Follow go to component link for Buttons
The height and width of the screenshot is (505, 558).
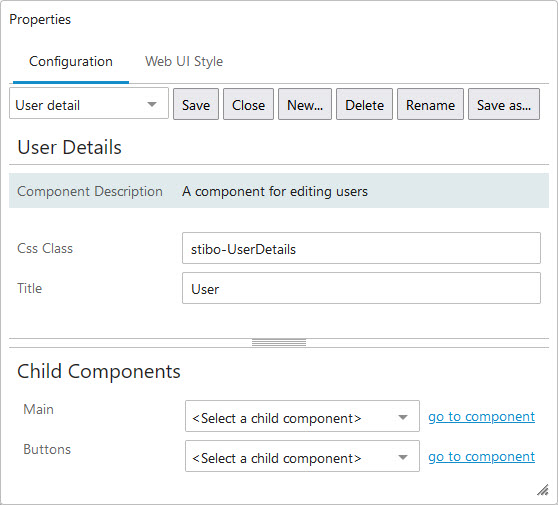(481, 457)
